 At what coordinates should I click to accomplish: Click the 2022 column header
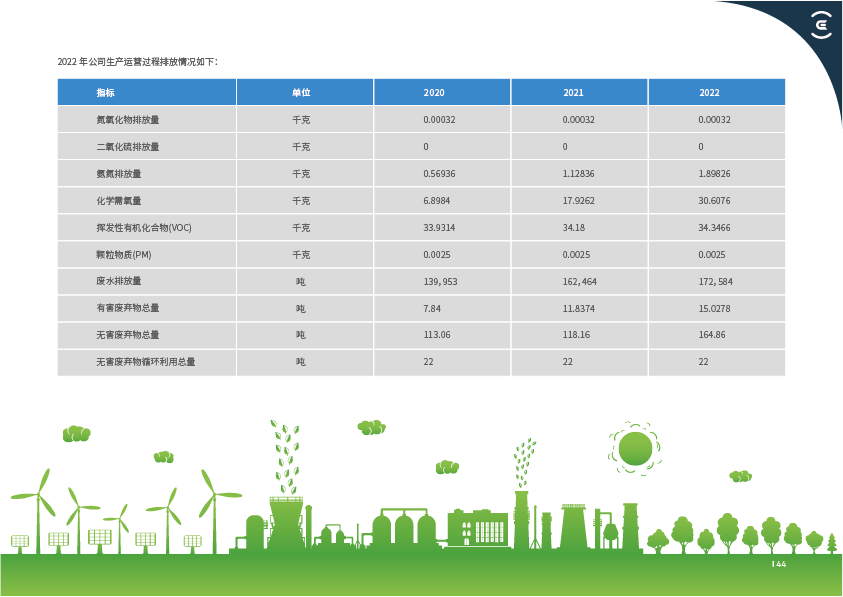(x=709, y=92)
